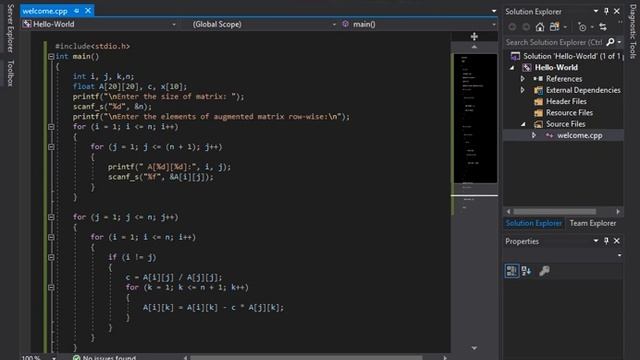Pin the Solution Explorer panel
The width and height of the screenshot is (640, 360).
(606, 11)
